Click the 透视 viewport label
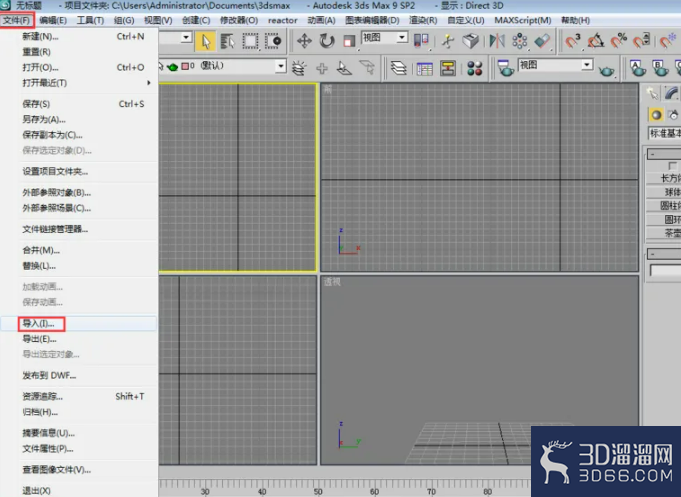The image size is (681, 497). tap(332, 282)
